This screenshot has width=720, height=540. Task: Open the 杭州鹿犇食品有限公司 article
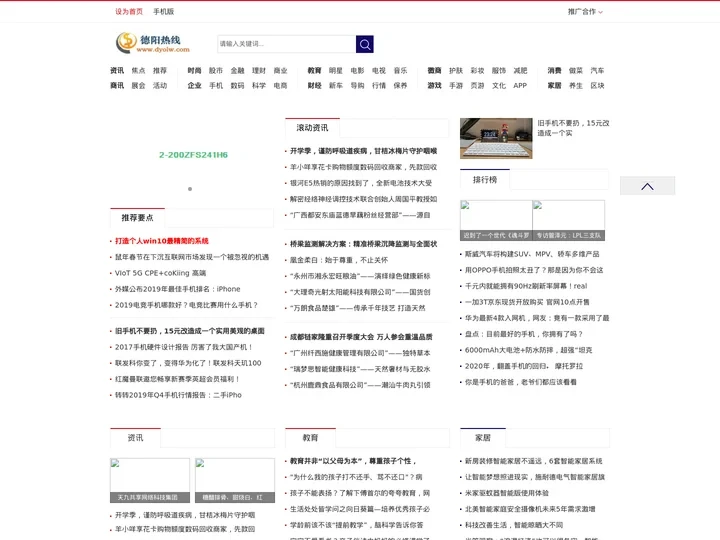(360, 385)
